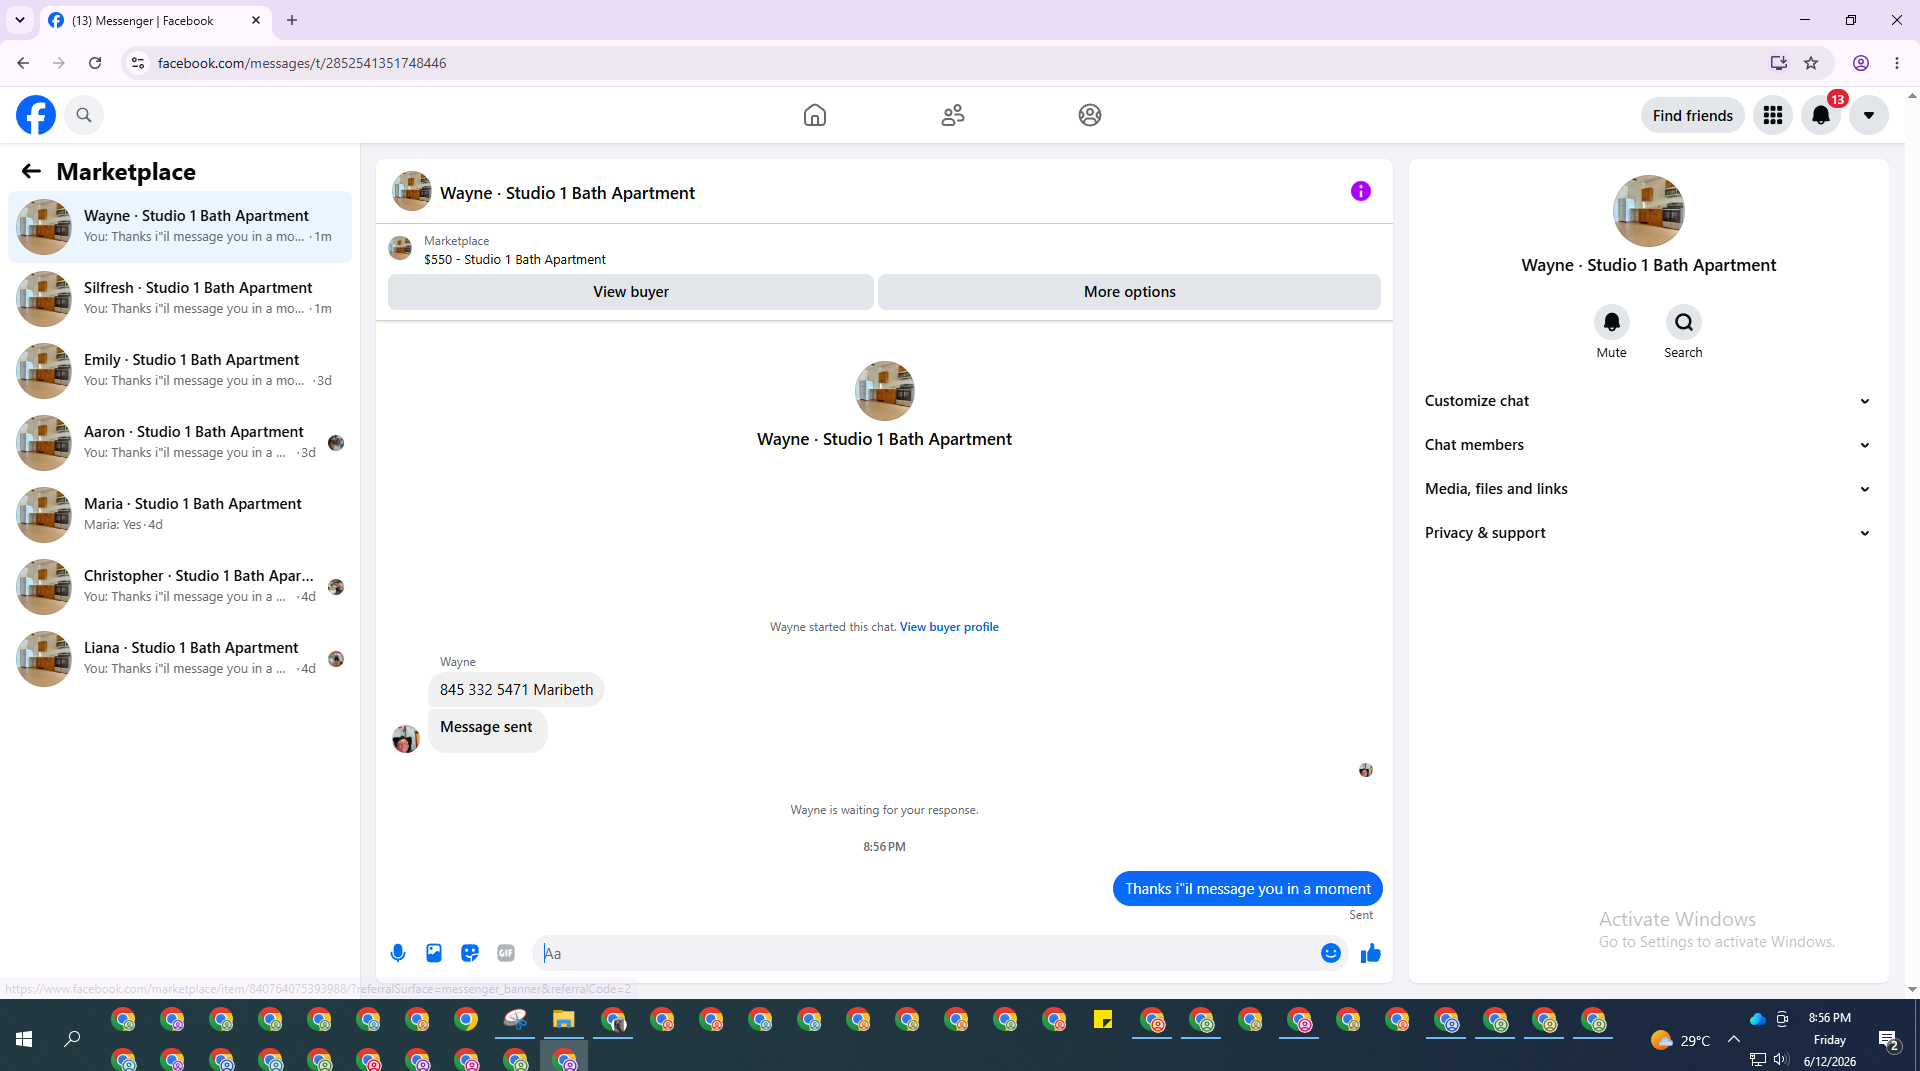Click the View buyer button

click(x=631, y=292)
